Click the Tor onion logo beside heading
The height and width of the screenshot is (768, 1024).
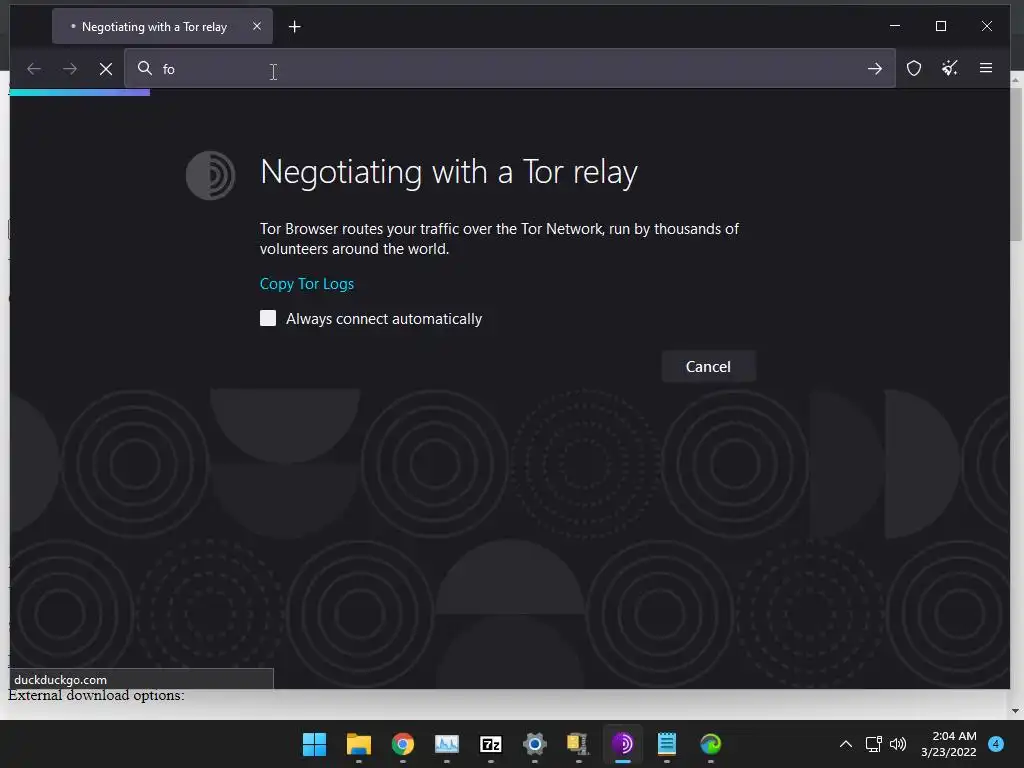(x=210, y=175)
